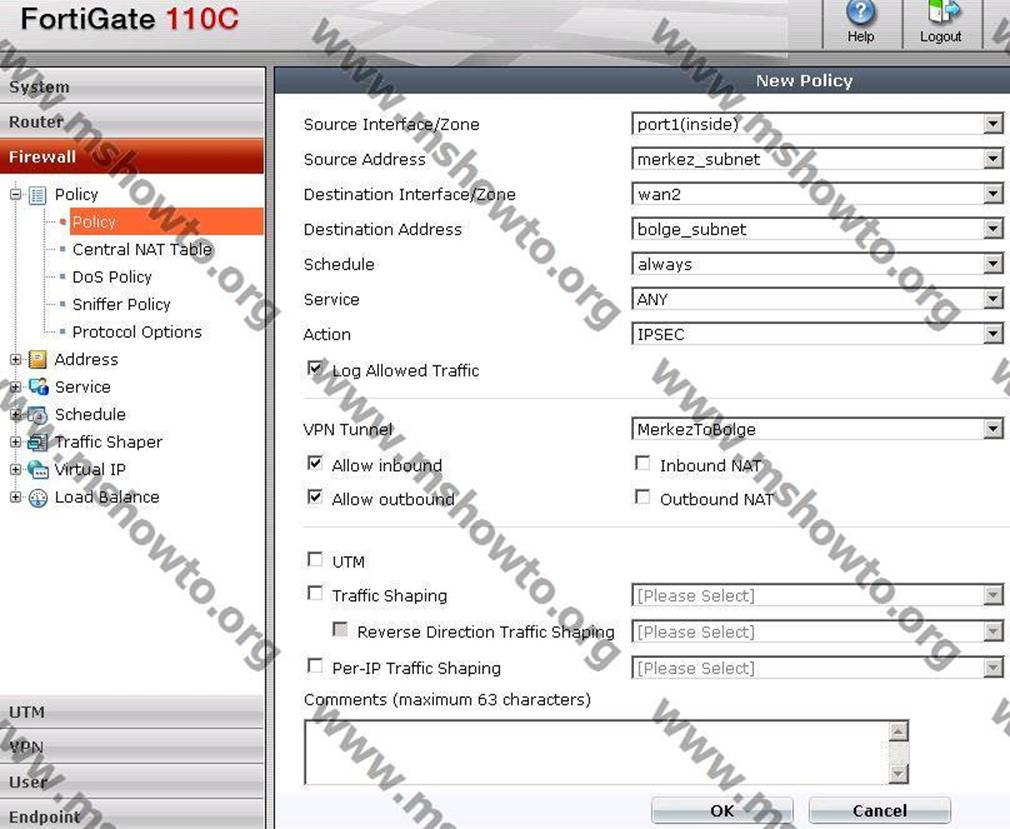Click the Cancel button

[x=879, y=810]
